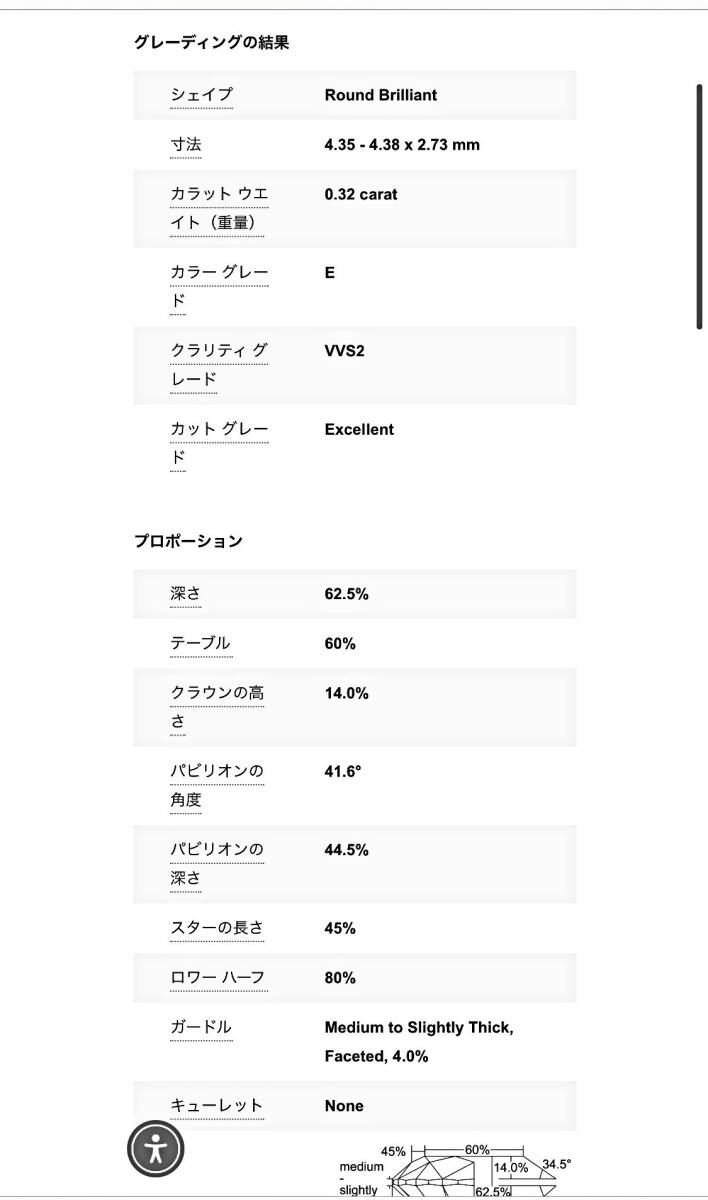Click the パビリオンの深さ label
The width and height of the screenshot is (708, 1200).
click(x=217, y=864)
